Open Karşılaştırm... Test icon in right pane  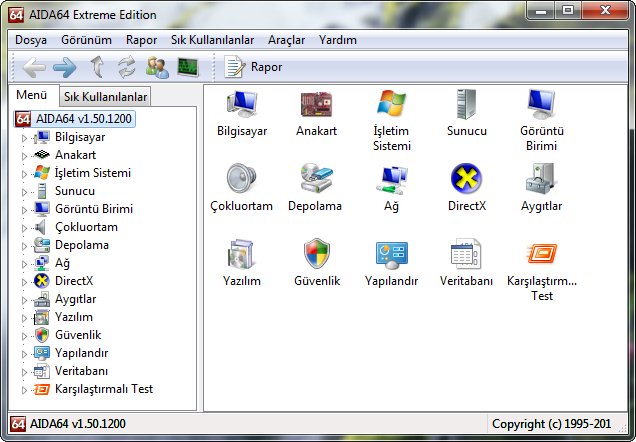click(x=541, y=254)
